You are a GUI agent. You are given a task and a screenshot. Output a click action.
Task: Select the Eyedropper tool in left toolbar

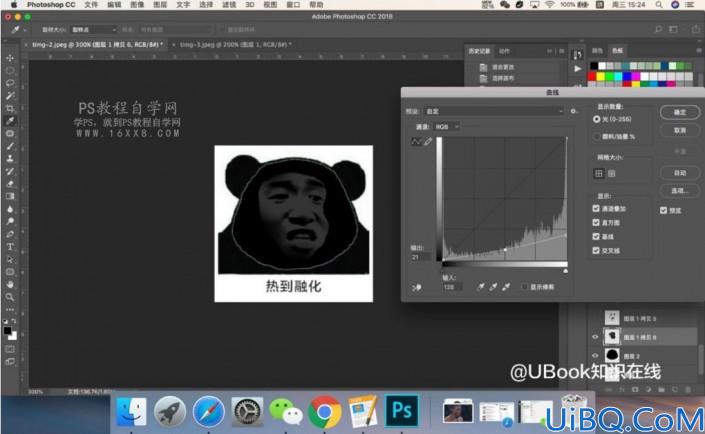click(10, 121)
